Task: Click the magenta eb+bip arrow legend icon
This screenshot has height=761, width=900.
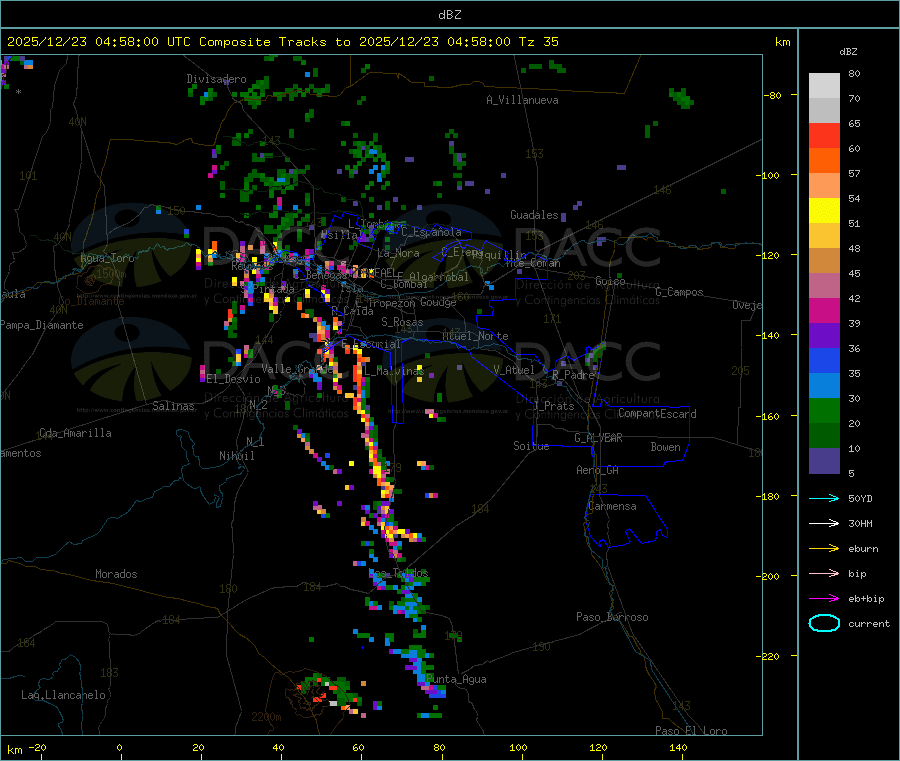Action: (824, 599)
